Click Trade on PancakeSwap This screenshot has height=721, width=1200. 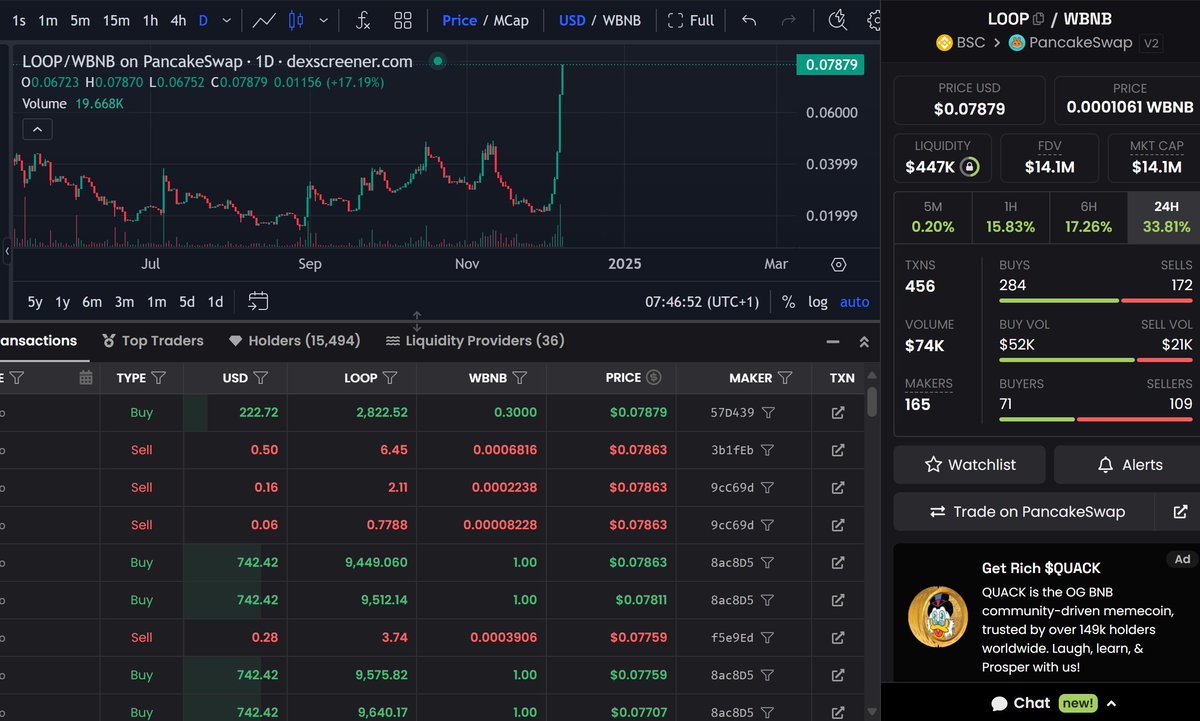tap(1026, 512)
